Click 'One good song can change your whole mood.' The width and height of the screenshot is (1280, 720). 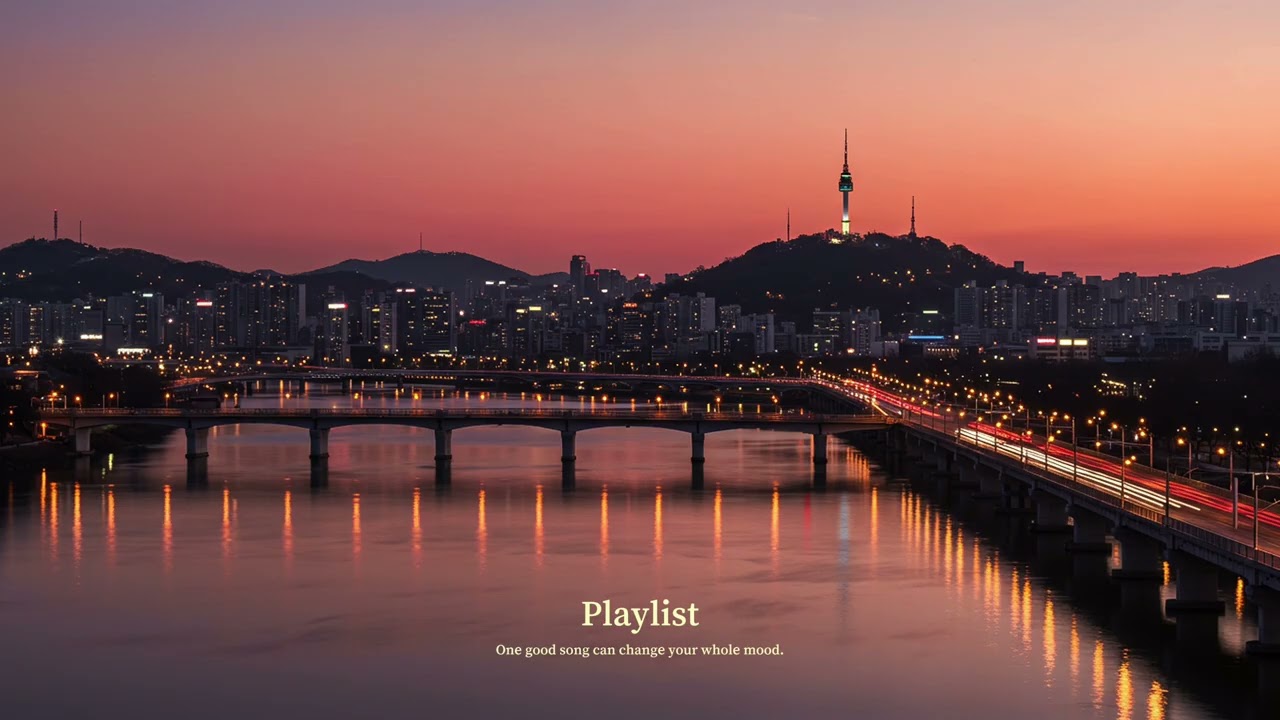coord(640,650)
